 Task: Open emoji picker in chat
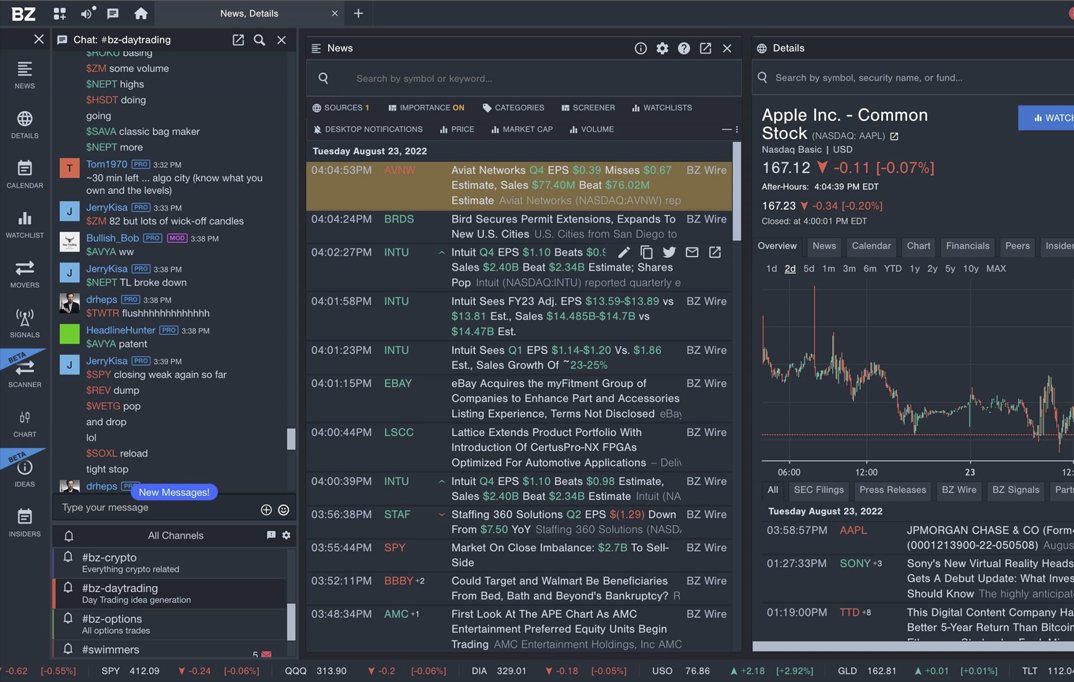click(284, 509)
